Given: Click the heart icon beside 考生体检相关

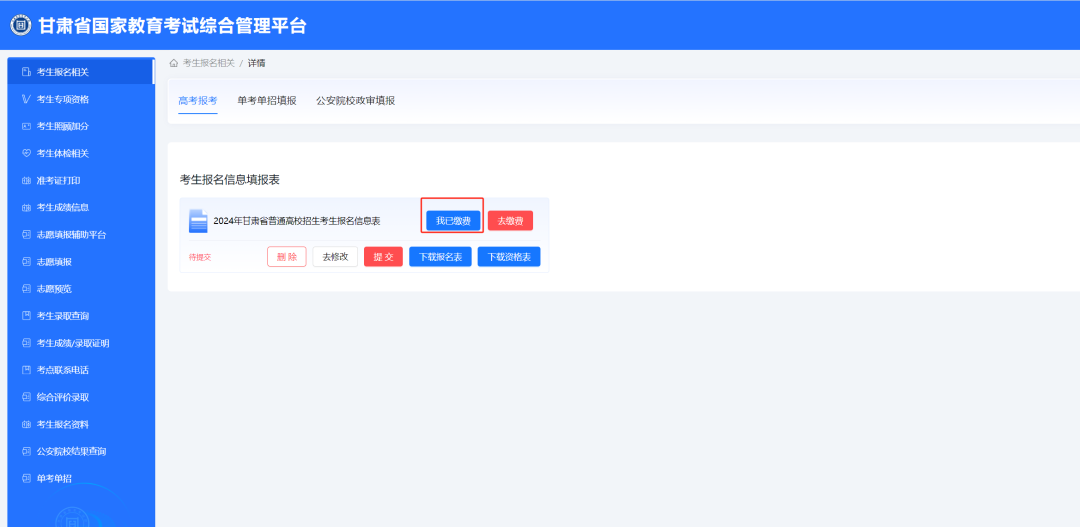Looking at the screenshot, I should [26, 153].
